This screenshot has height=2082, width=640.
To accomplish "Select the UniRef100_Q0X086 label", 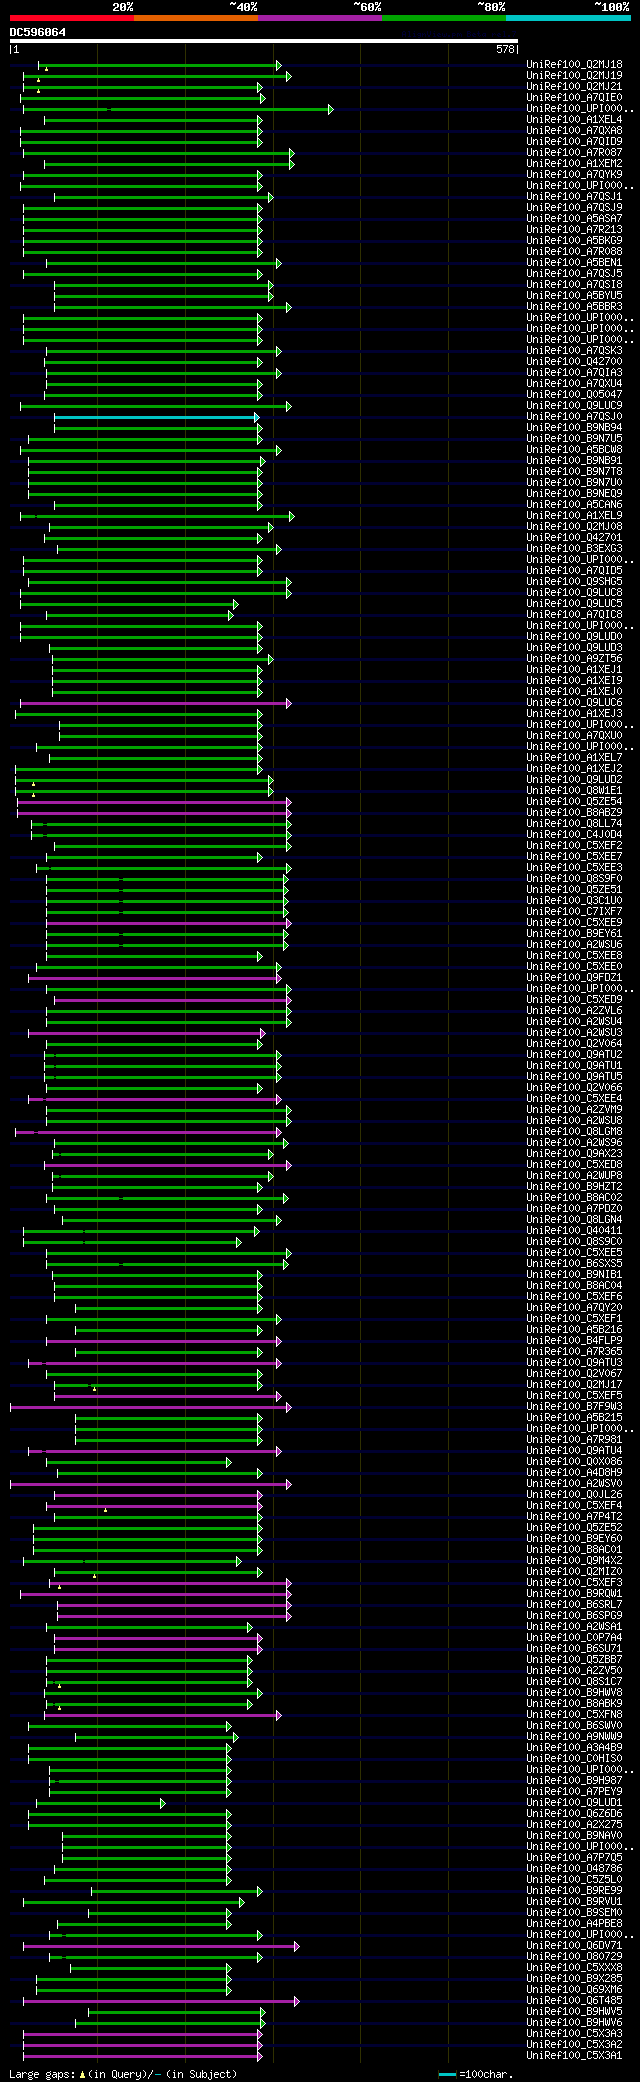I will coord(574,1462).
